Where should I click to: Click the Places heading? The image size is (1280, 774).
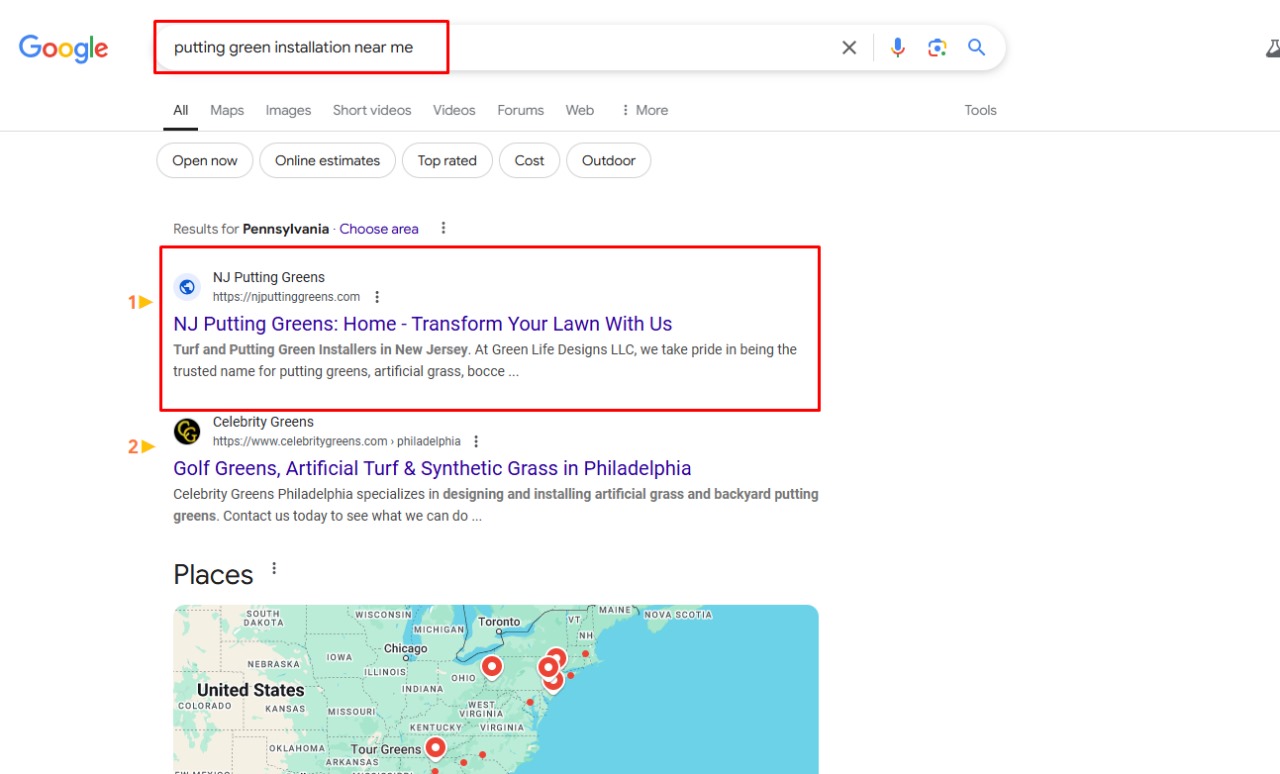pos(213,574)
